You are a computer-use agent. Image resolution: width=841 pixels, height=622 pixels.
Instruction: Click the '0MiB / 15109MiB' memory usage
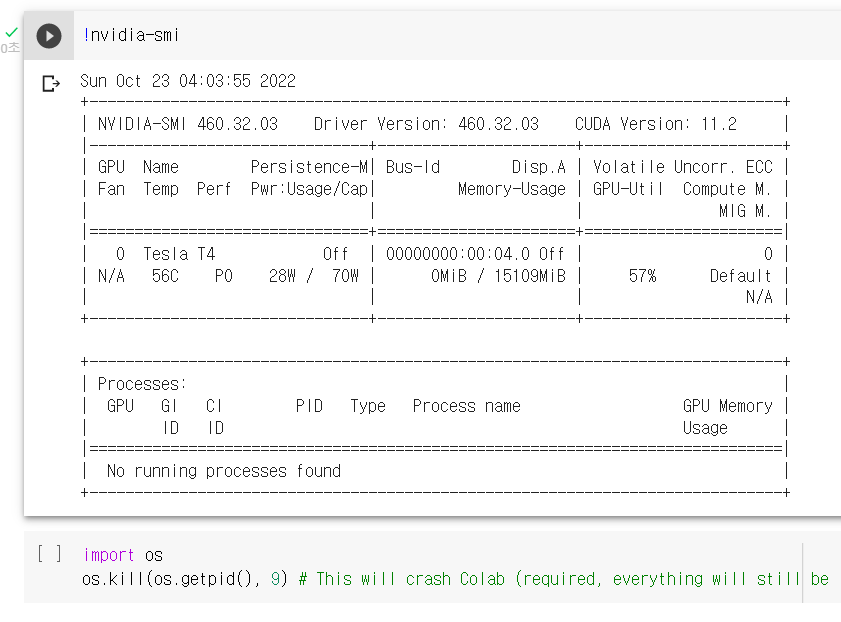(498, 276)
